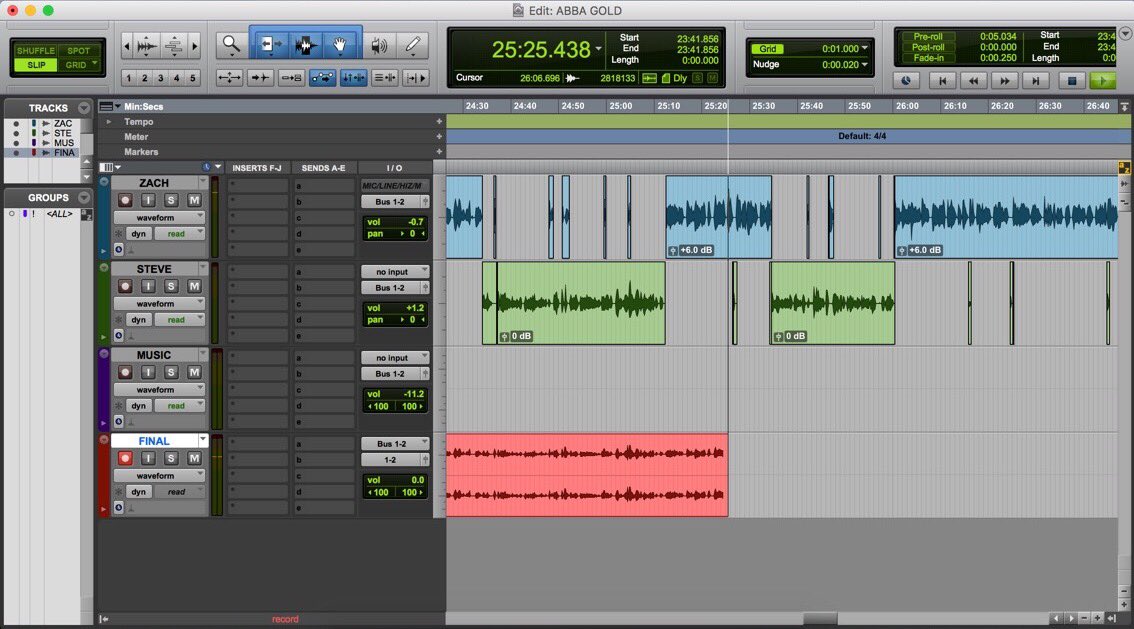
Task: Open the SENDS A-E column header
Action: (323, 168)
